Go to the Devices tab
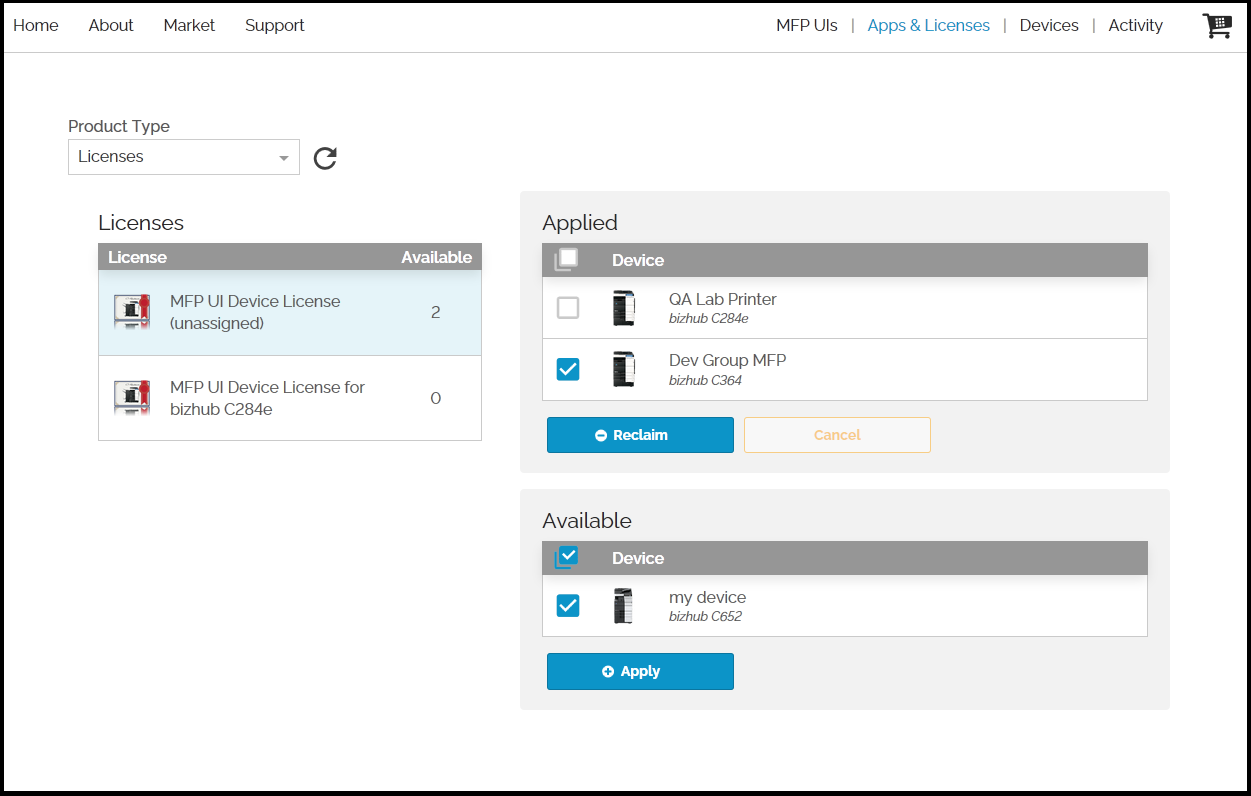Screen dimensions: 1251x796 (x=1048, y=26)
